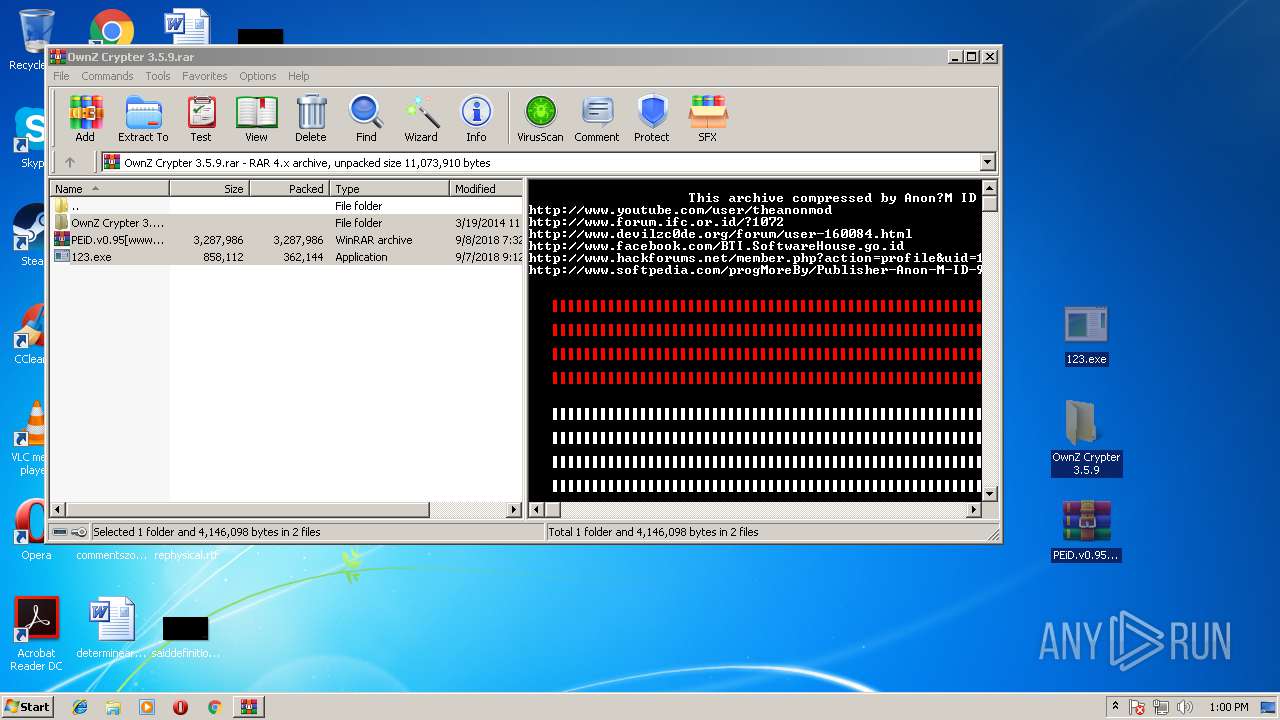
Task: Open the Tools menu
Action: click(158, 76)
